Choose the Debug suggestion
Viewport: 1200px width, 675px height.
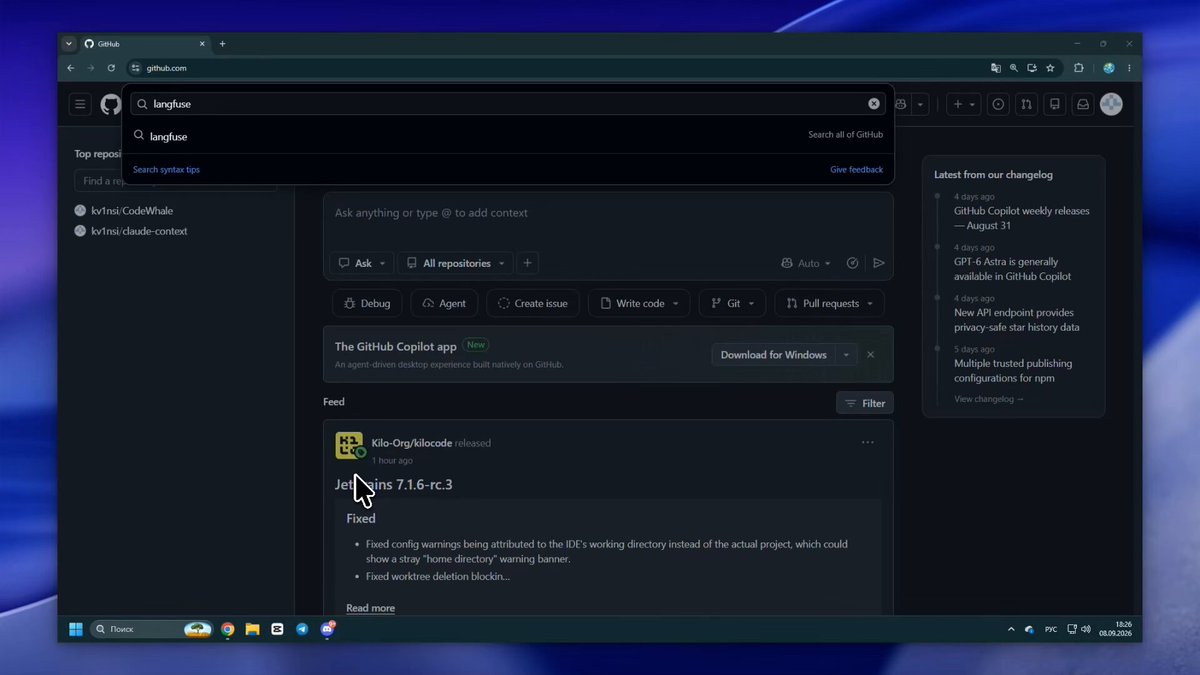click(x=367, y=303)
